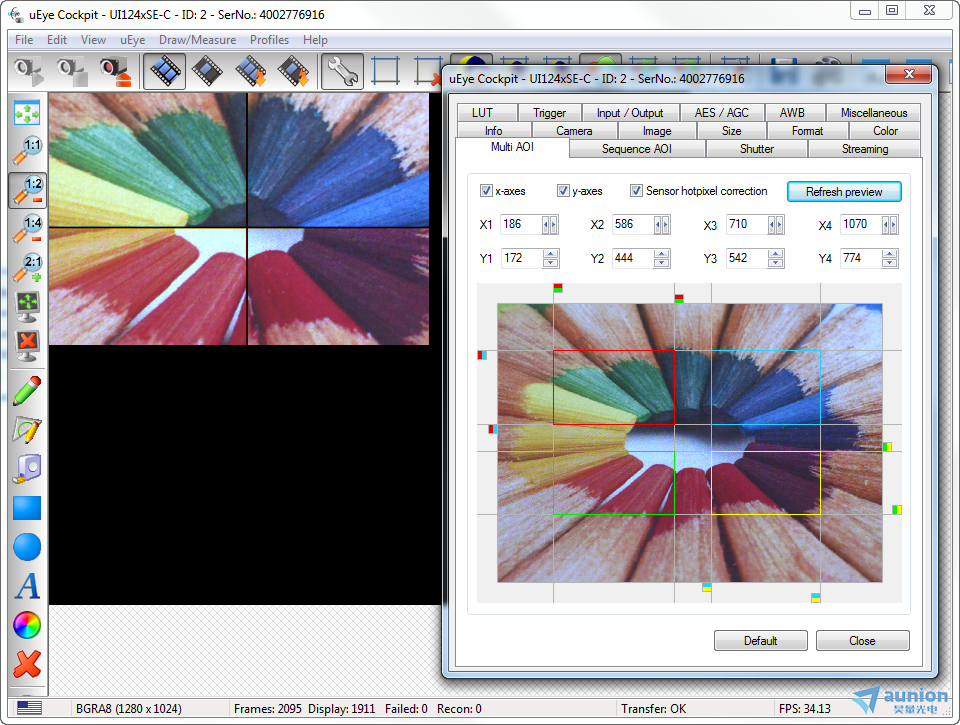Decrease Y4 value with down arrow
This screenshot has width=960, height=725.
[x=890, y=263]
